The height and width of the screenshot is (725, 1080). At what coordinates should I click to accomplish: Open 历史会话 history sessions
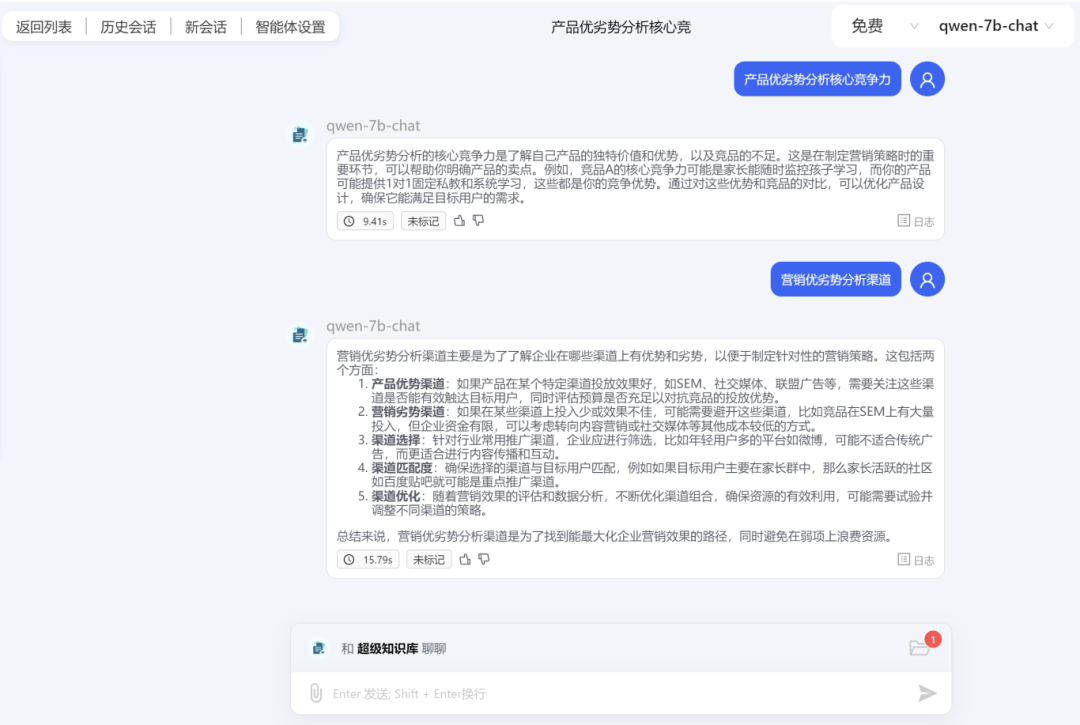[128, 27]
